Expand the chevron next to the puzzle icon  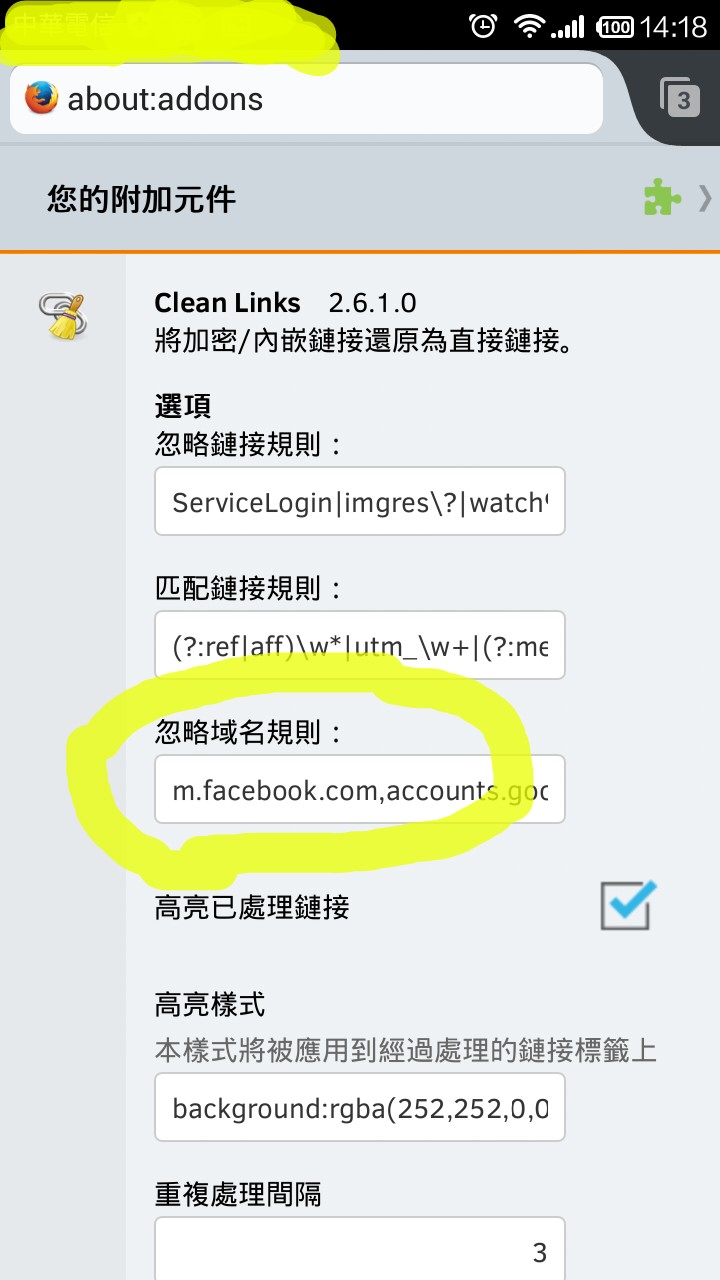705,198
